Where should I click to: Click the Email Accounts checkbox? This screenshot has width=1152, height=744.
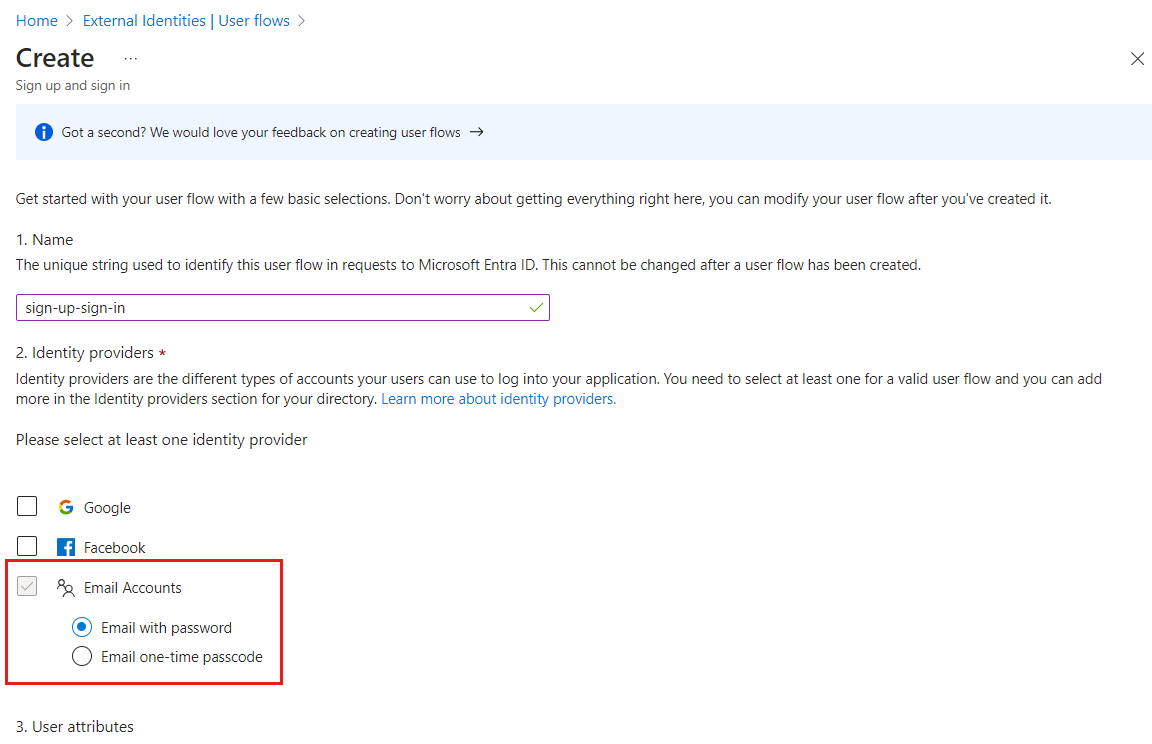click(x=27, y=586)
